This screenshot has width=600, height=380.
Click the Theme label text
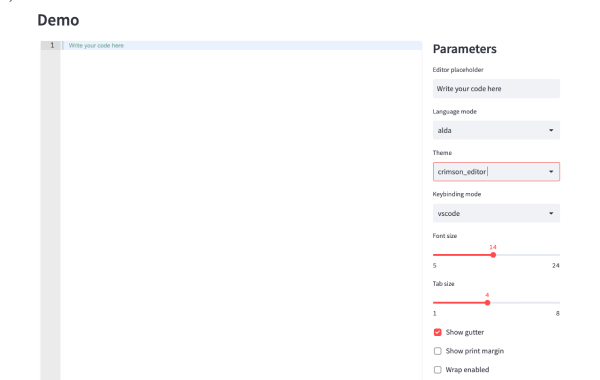(x=442, y=153)
